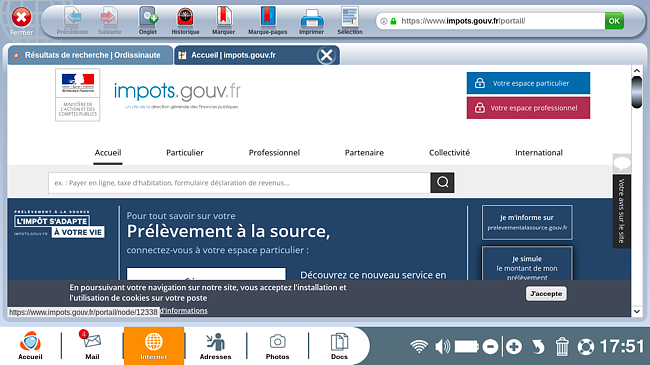The height and width of the screenshot is (365, 650).
Task: Click the impots.gouv.fr site logo
Action: 177,95
